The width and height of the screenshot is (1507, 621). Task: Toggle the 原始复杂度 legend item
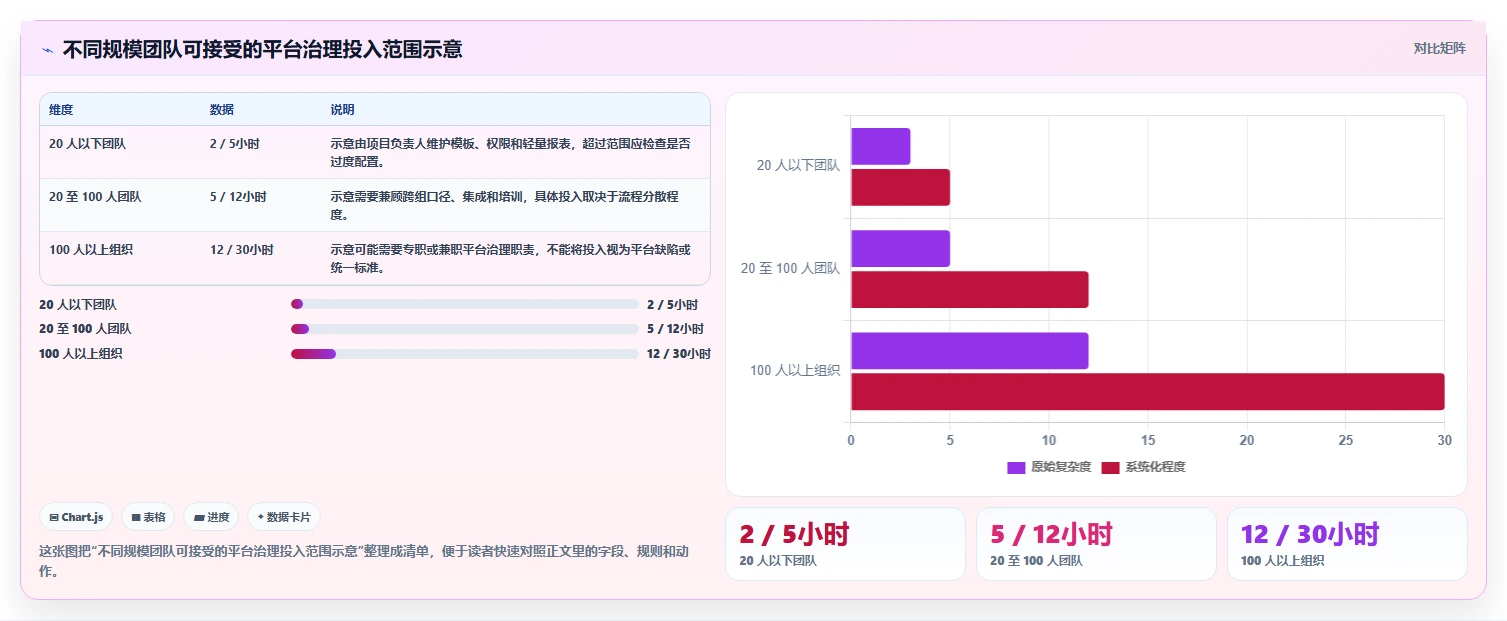tap(1047, 467)
